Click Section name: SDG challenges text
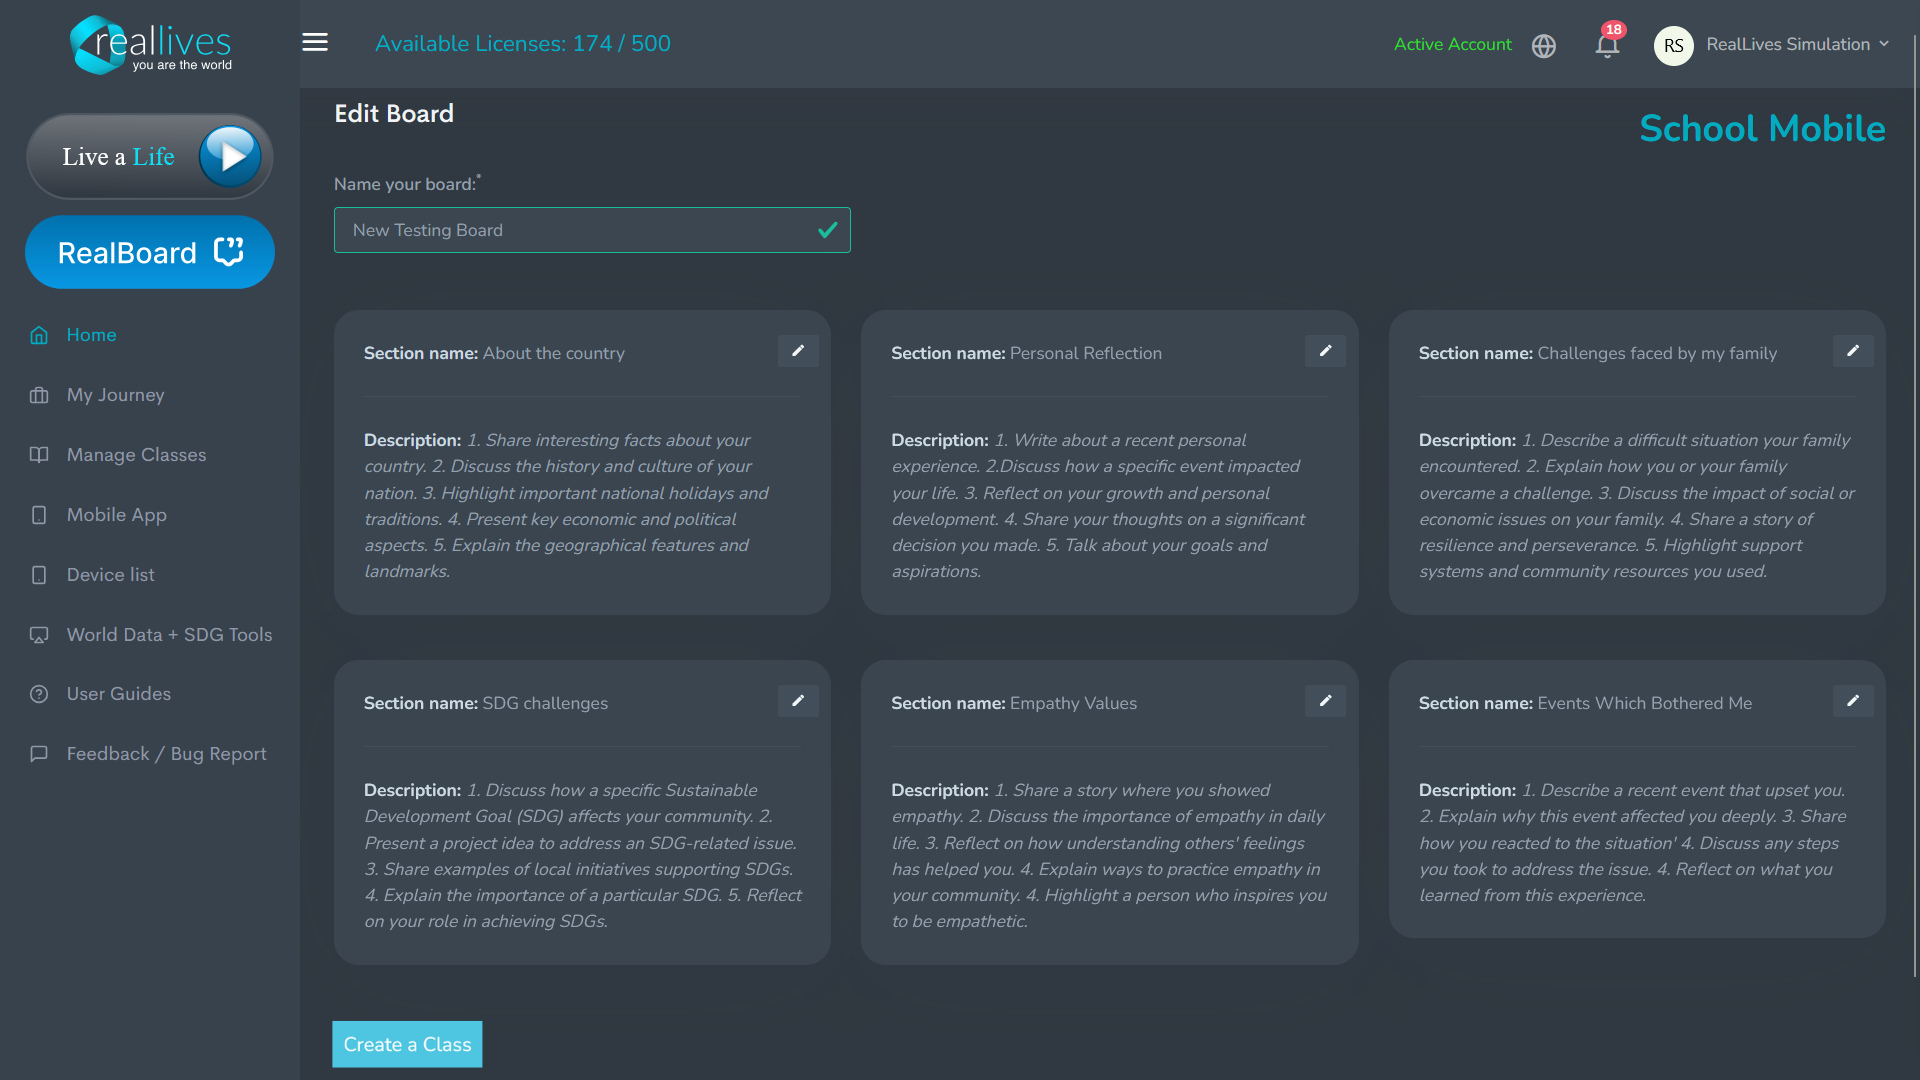The height and width of the screenshot is (1080, 1920). 486,703
